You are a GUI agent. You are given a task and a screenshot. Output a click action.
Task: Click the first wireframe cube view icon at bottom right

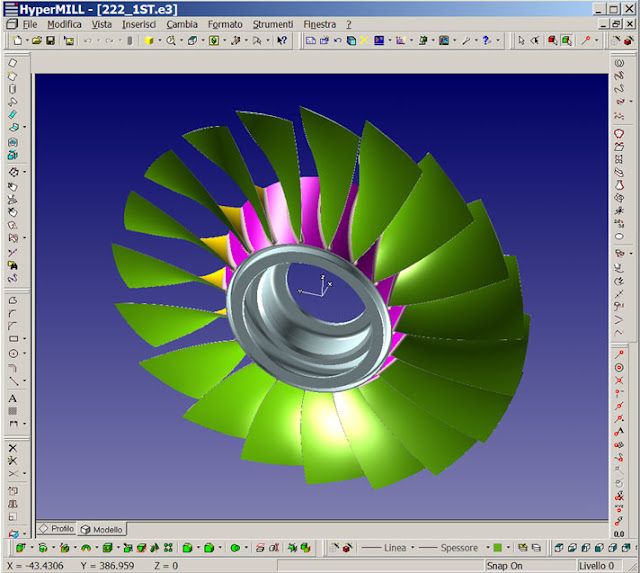(559, 548)
